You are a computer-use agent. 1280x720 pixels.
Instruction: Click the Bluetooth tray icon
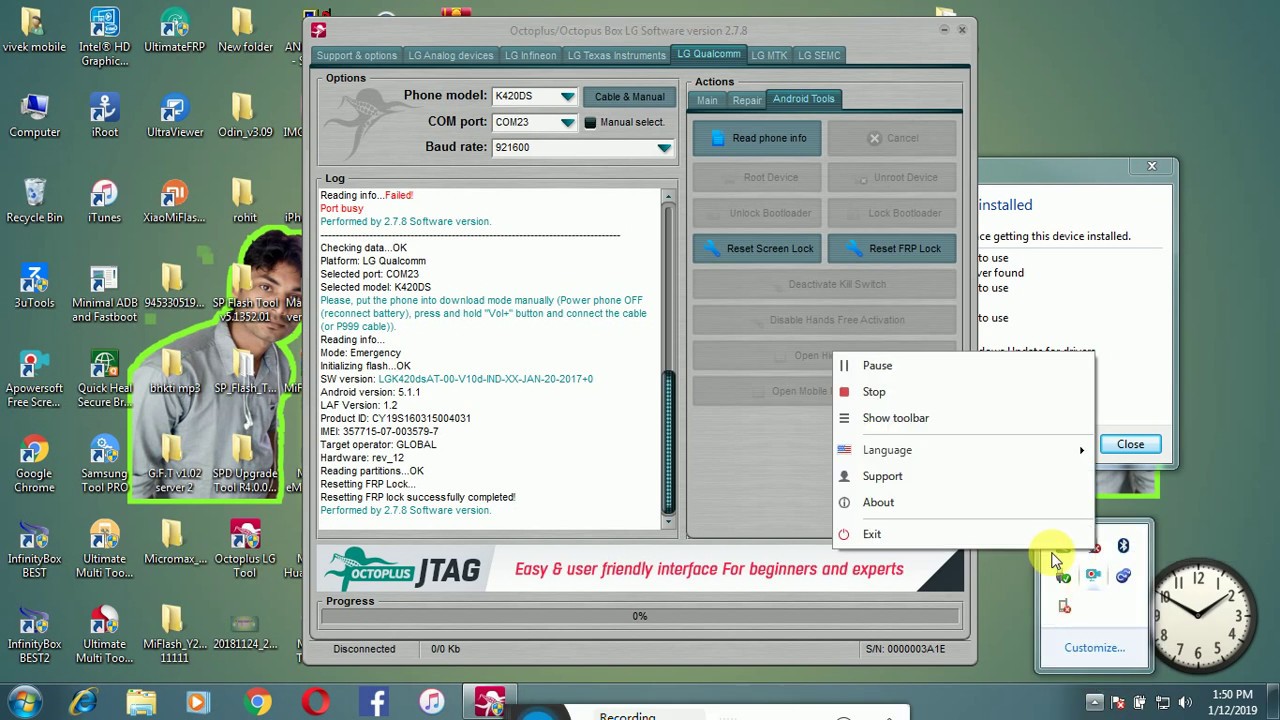click(x=1123, y=546)
